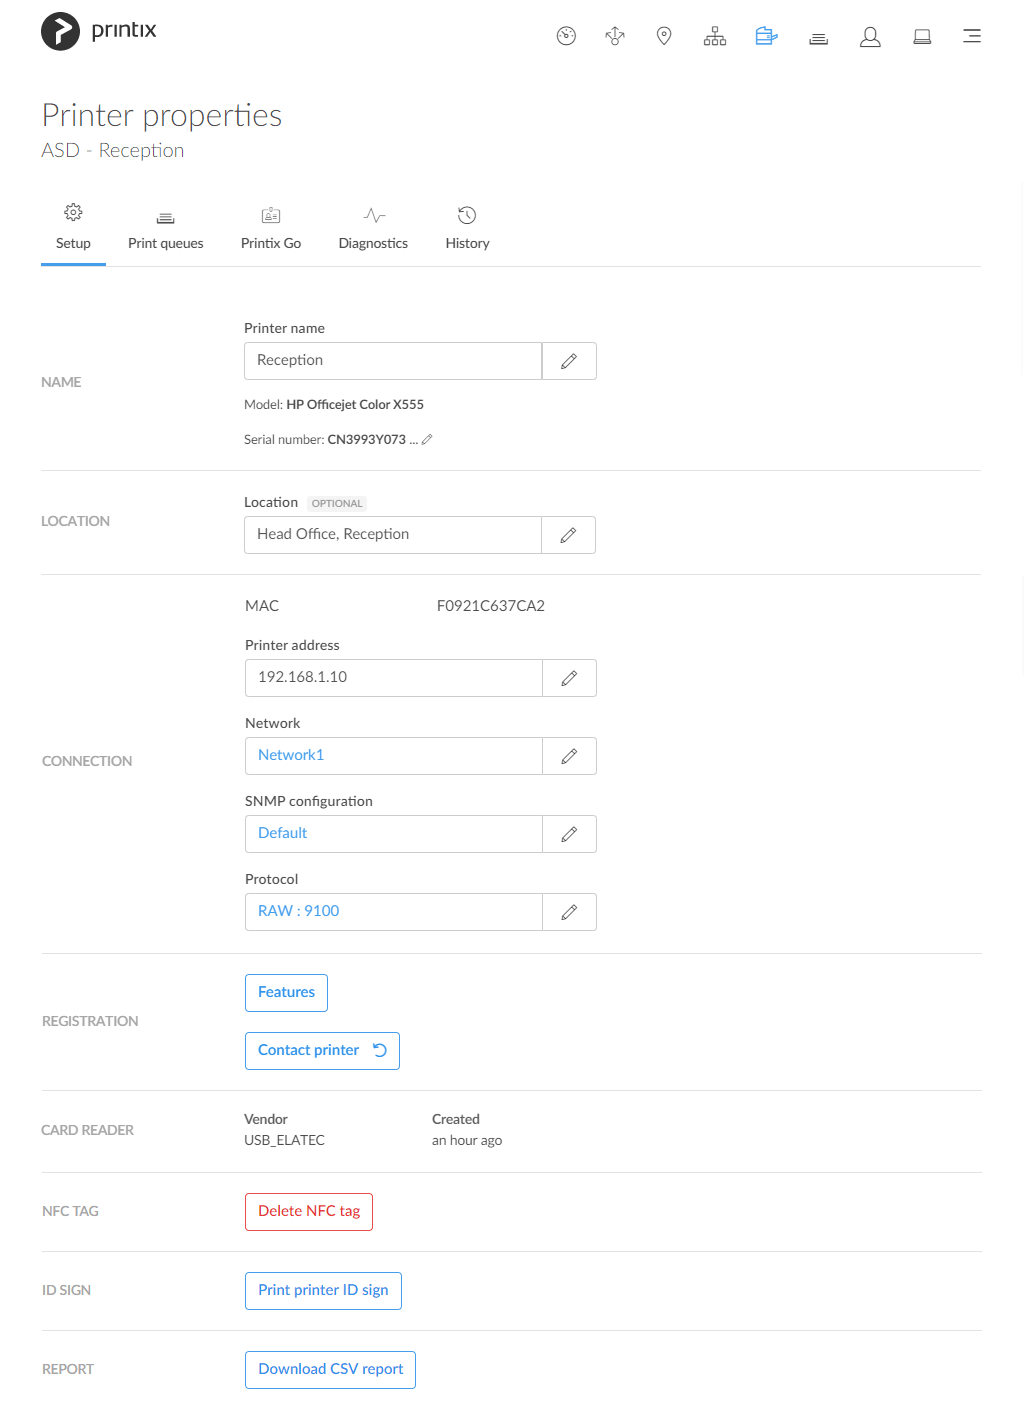Edit Printer address with pencil icon
Viewport: 1024px width, 1414px height.
[569, 678]
